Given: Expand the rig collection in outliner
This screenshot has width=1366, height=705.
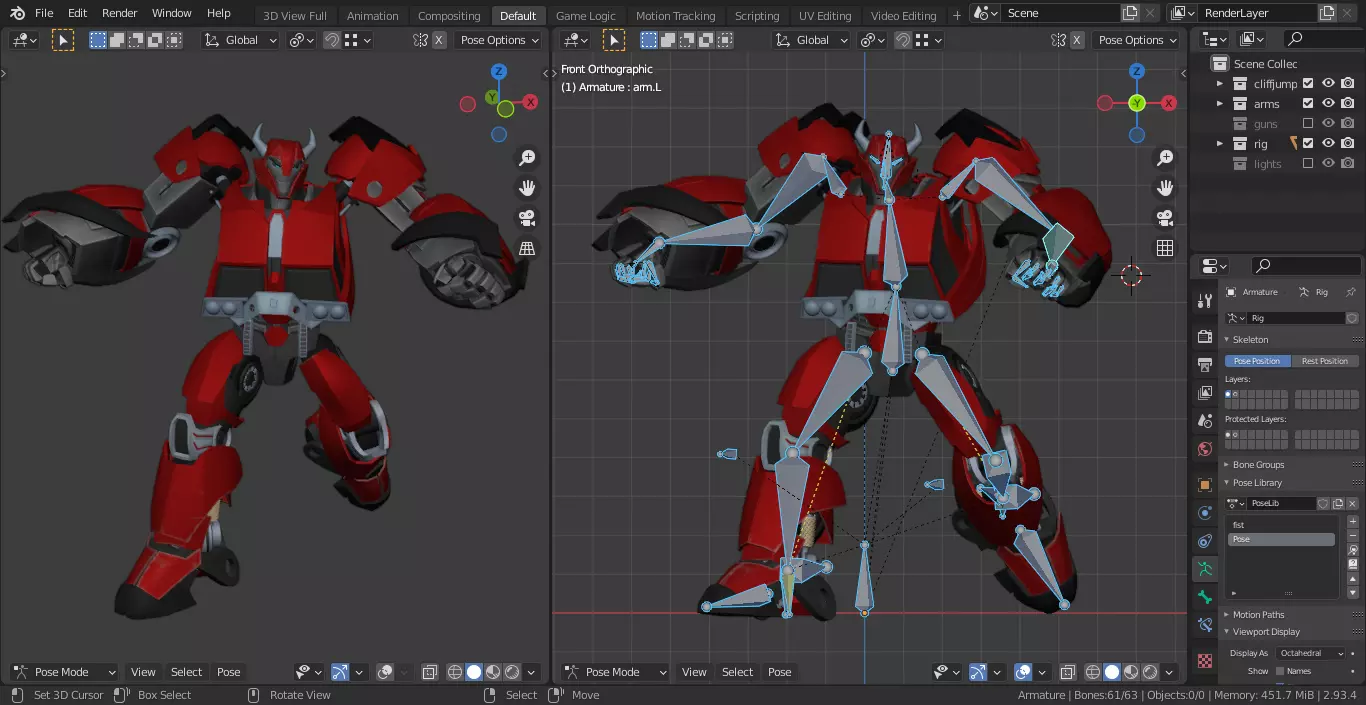Looking at the screenshot, I should (1219, 144).
